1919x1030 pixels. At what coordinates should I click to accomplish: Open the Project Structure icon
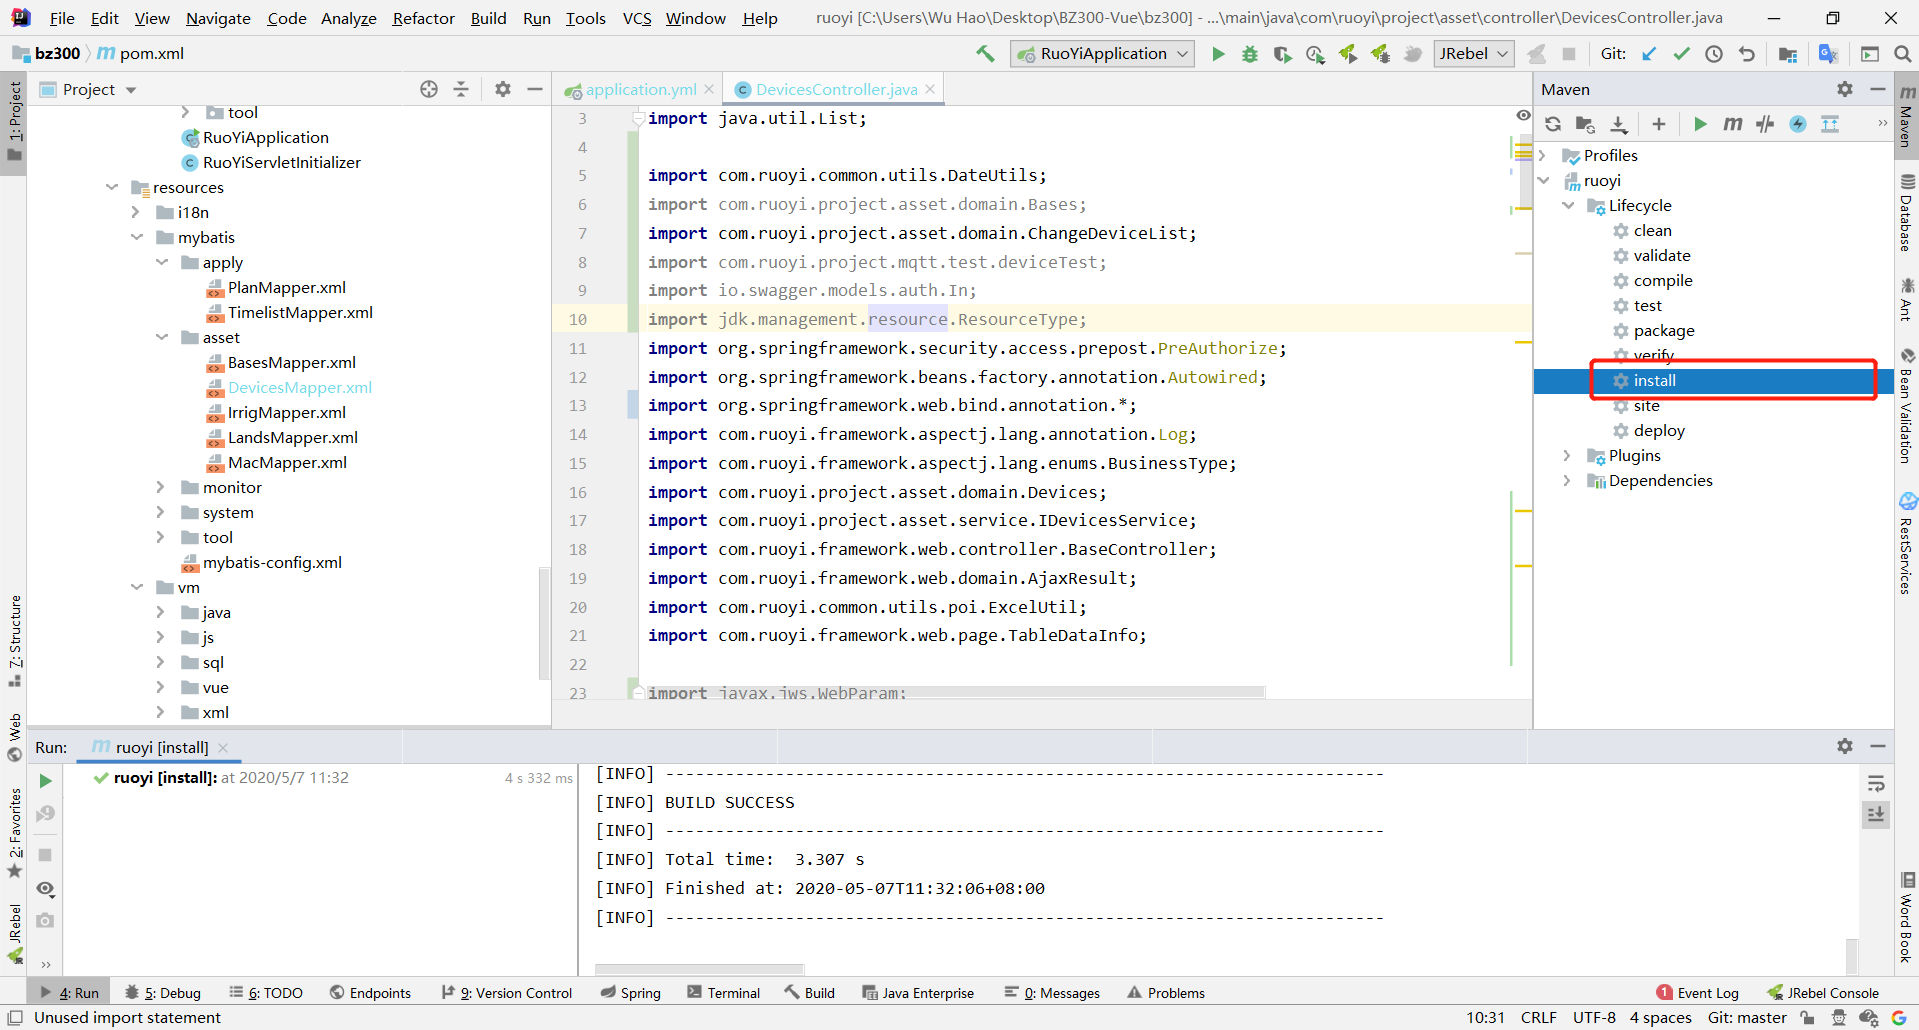point(1788,54)
